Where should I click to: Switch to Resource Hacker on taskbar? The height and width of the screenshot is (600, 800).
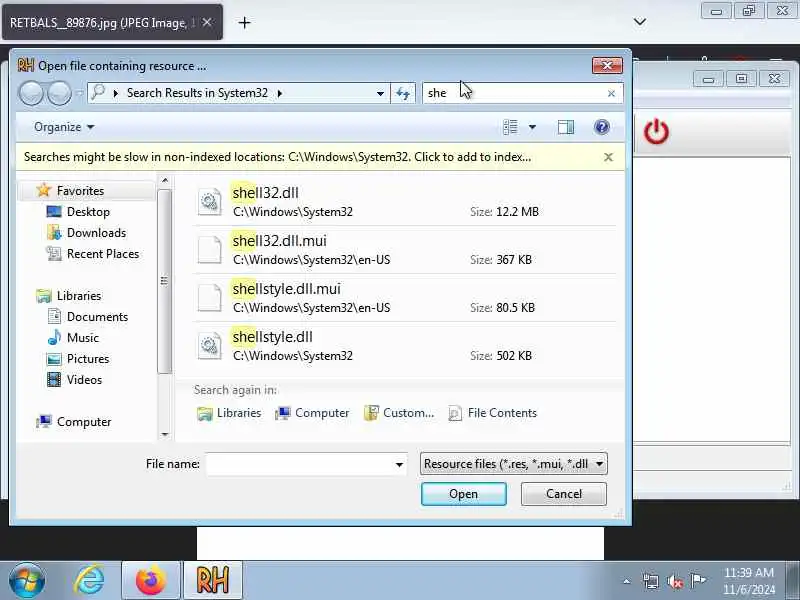point(212,581)
